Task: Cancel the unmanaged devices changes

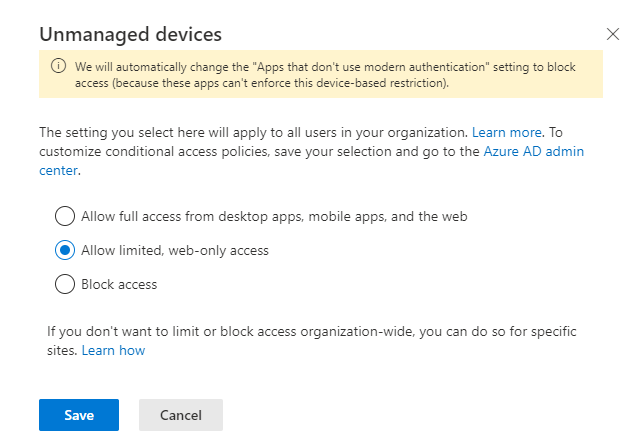Action: (x=181, y=415)
